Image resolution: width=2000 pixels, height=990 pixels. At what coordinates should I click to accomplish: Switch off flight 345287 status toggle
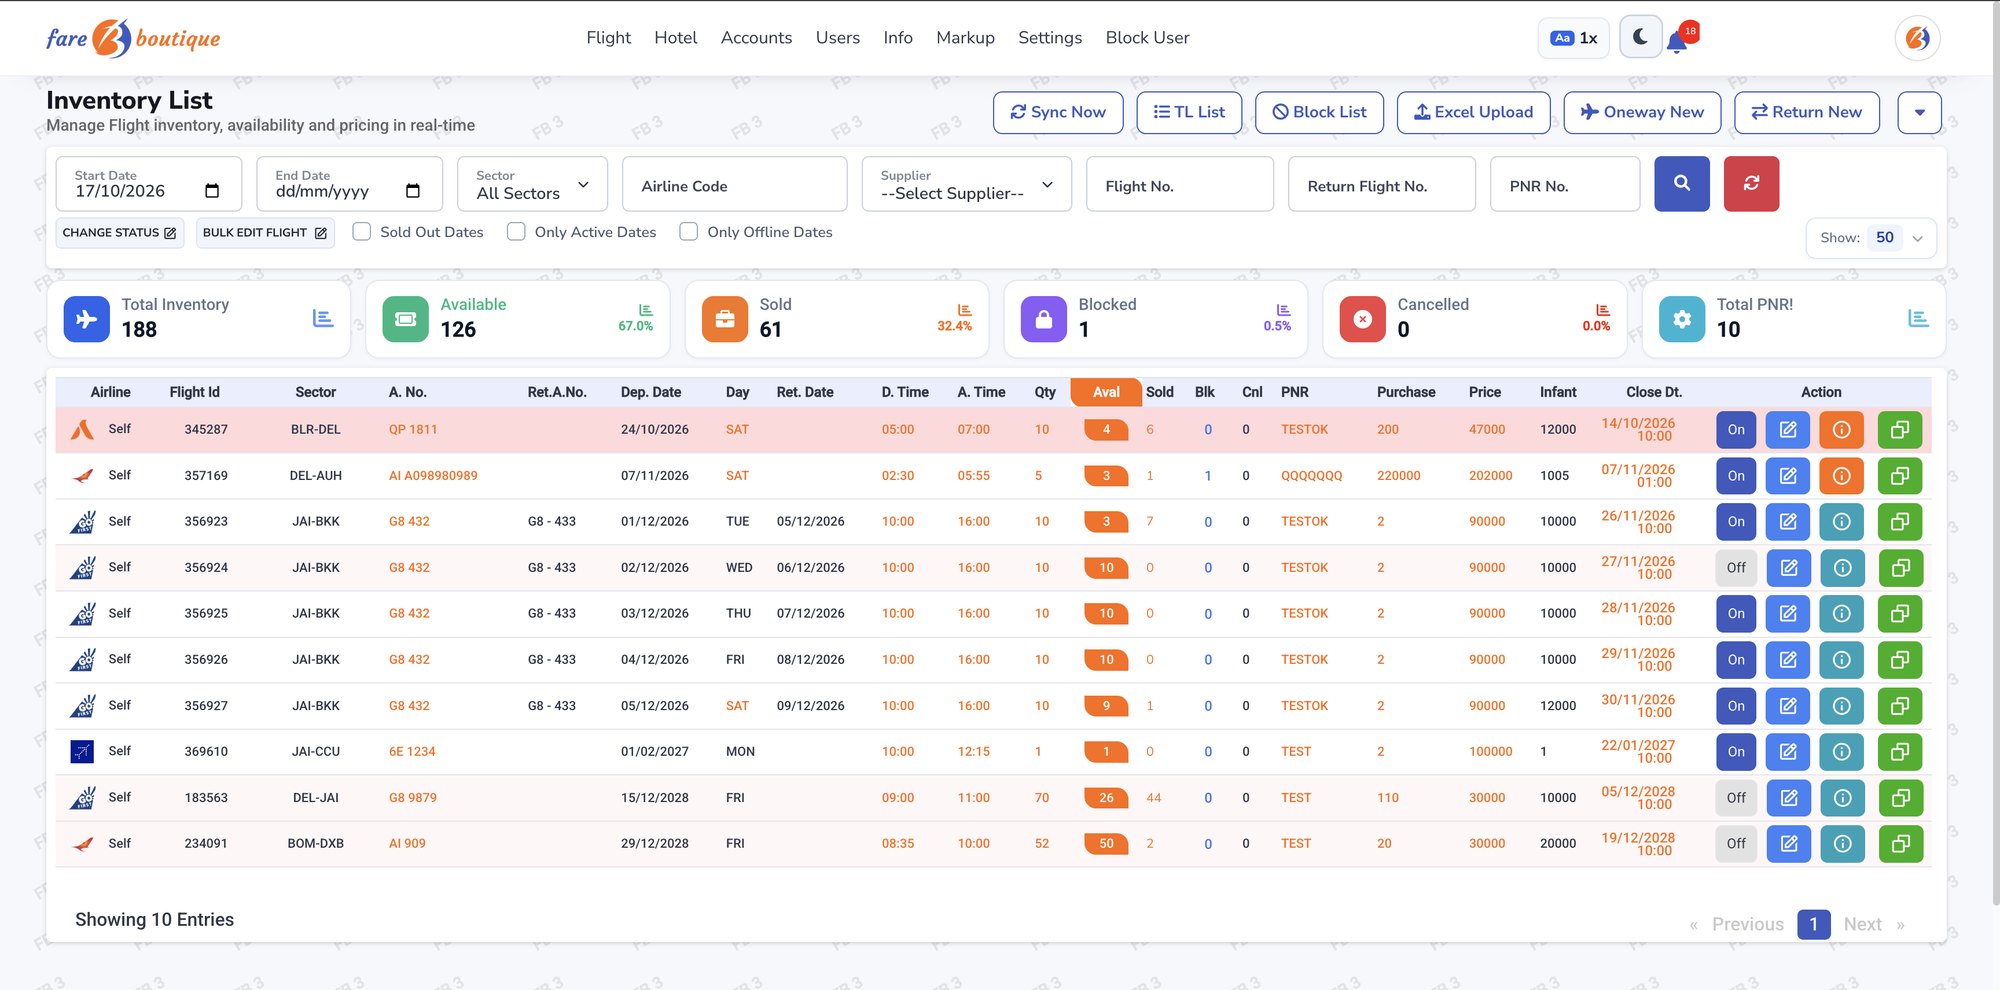[x=1736, y=430]
